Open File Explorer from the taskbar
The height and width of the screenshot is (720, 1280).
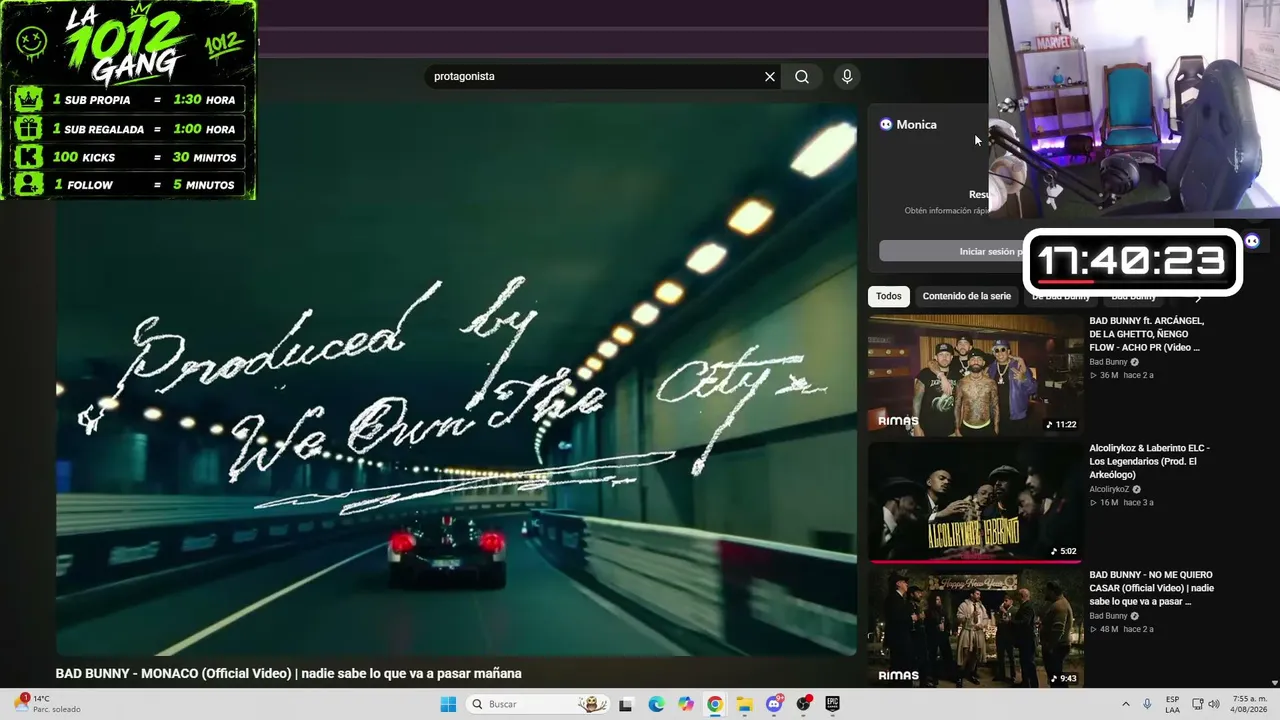(x=744, y=704)
